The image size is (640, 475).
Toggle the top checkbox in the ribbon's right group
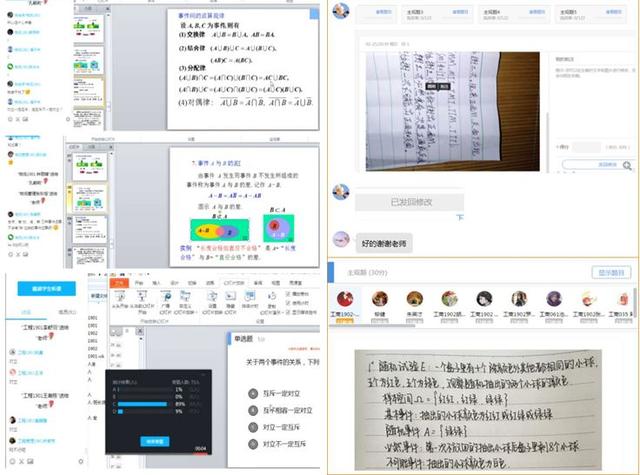tap(289, 294)
